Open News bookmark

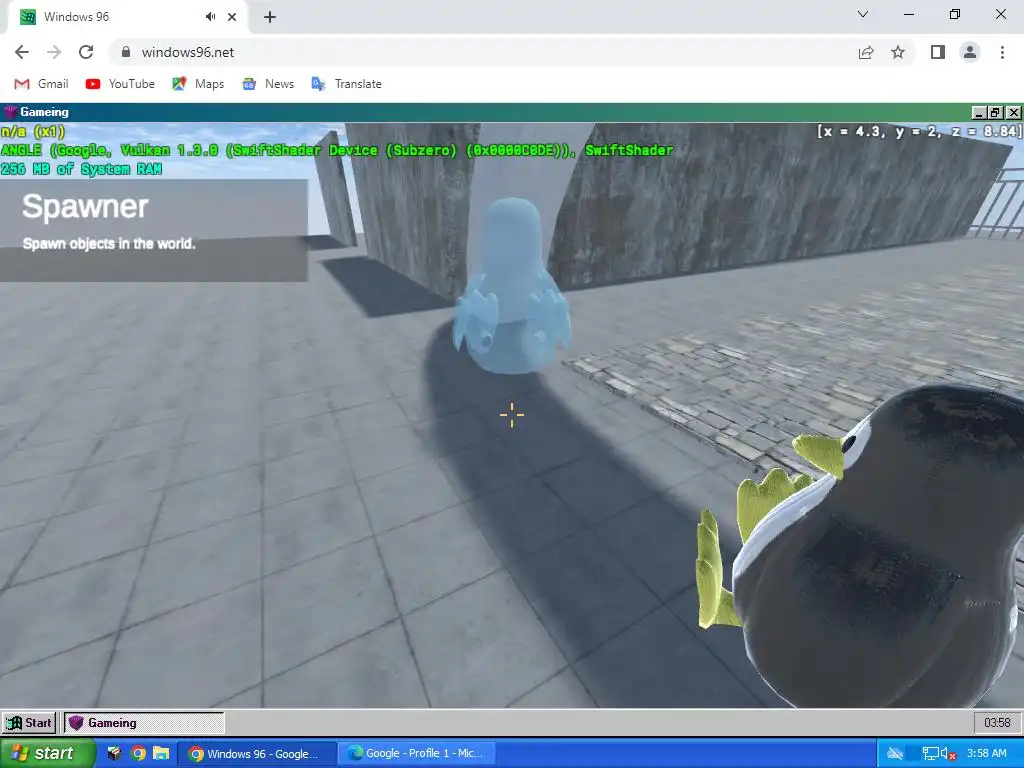(x=268, y=84)
